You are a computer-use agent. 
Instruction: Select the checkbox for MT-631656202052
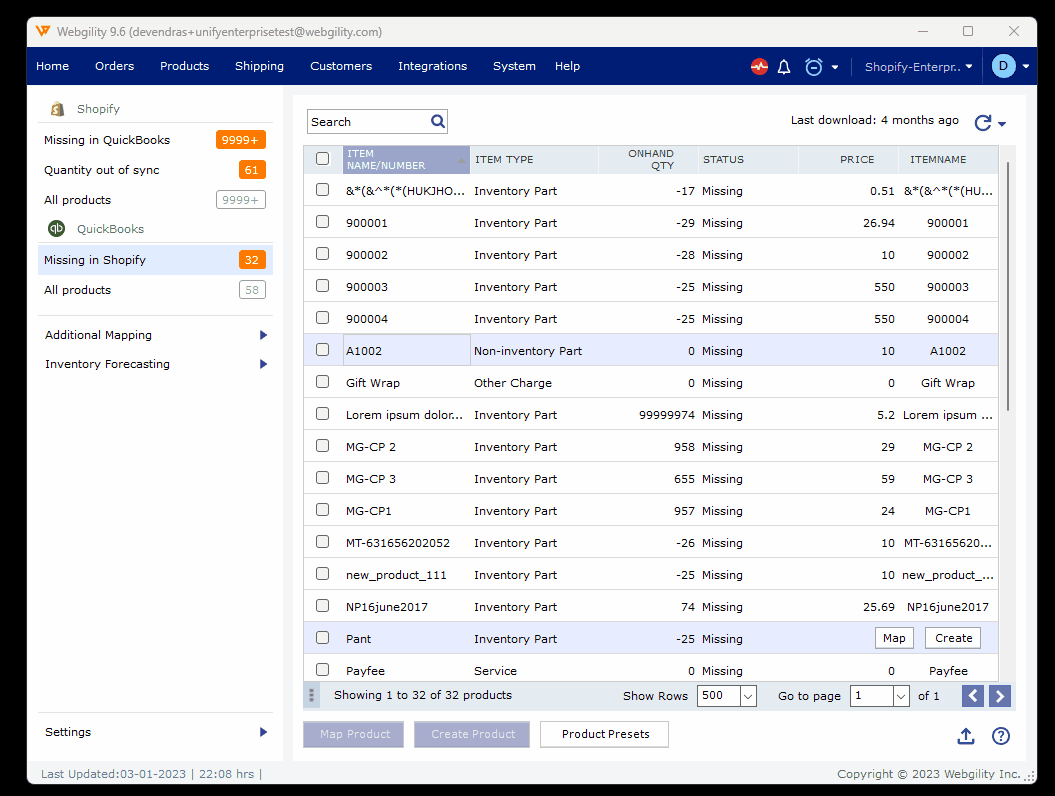(323, 542)
